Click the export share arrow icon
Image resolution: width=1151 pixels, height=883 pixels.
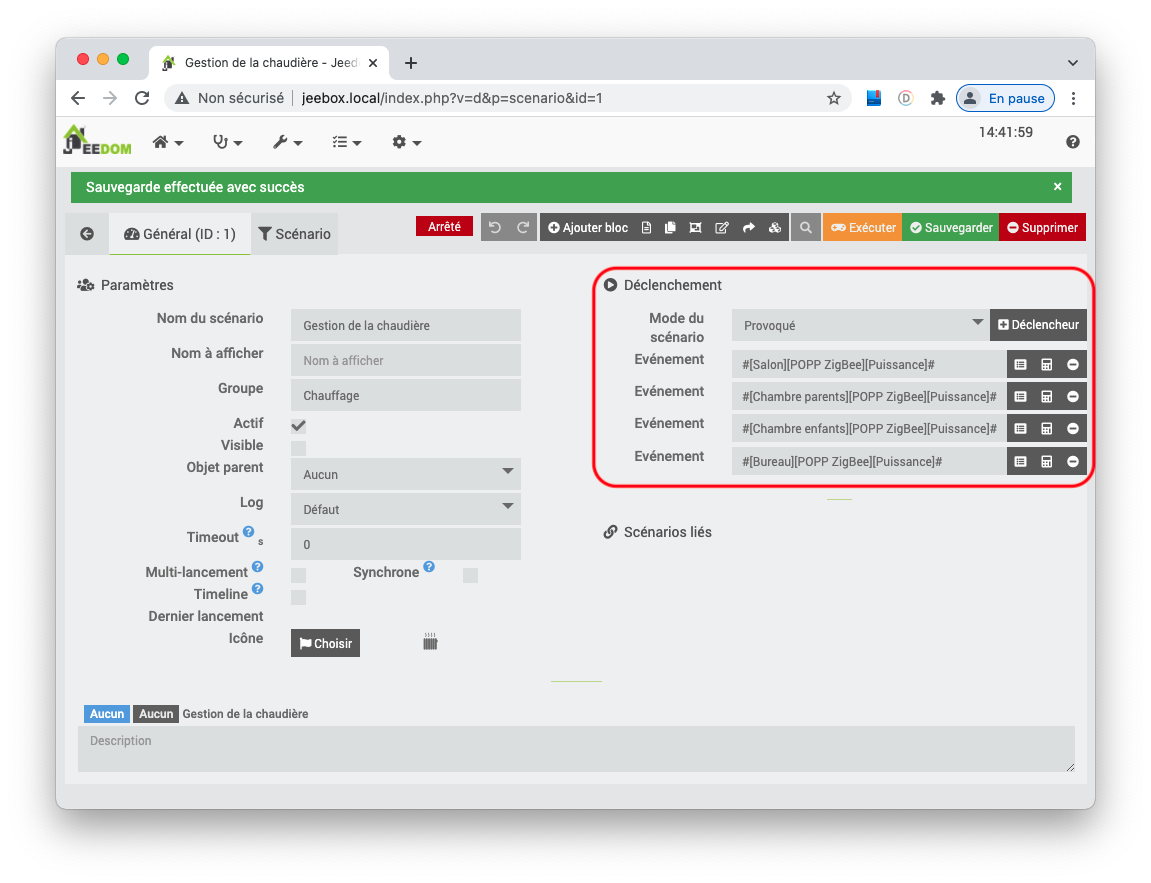click(748, 228)
